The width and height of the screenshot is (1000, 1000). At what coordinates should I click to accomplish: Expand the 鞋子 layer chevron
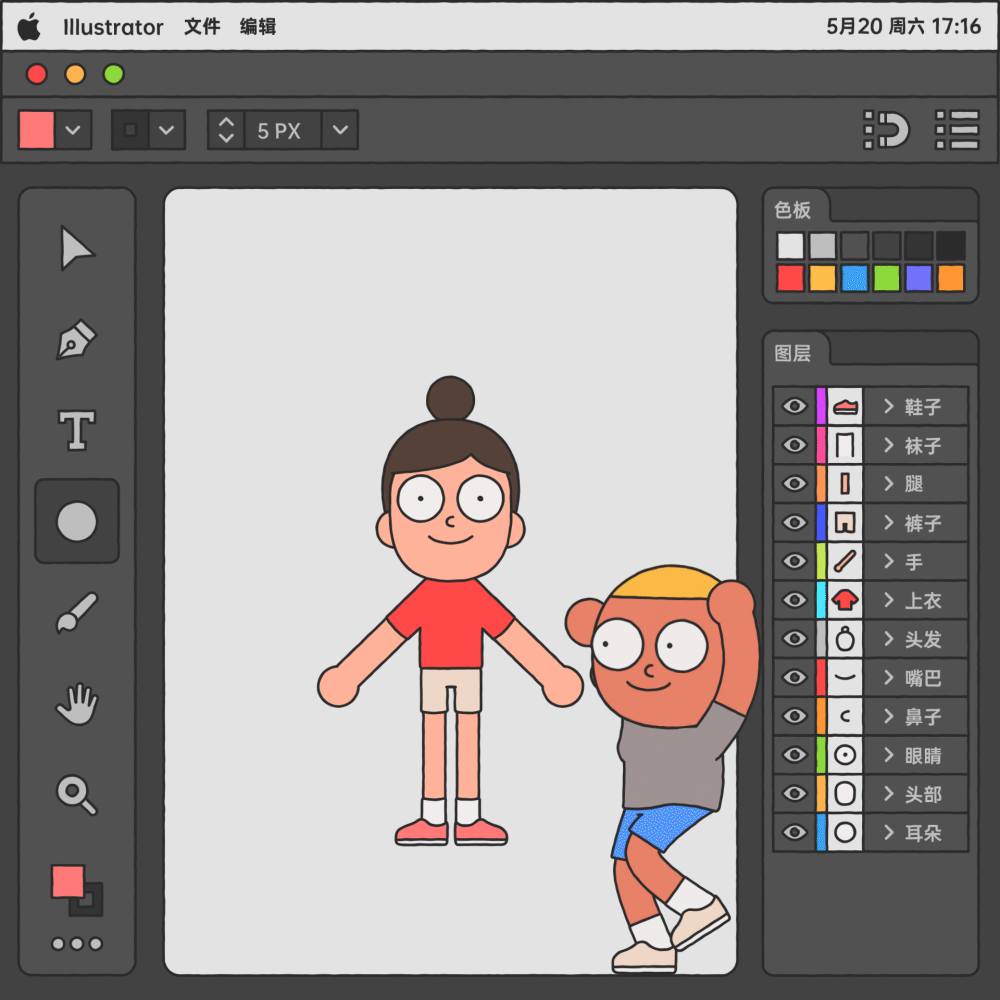click(889, 406)
